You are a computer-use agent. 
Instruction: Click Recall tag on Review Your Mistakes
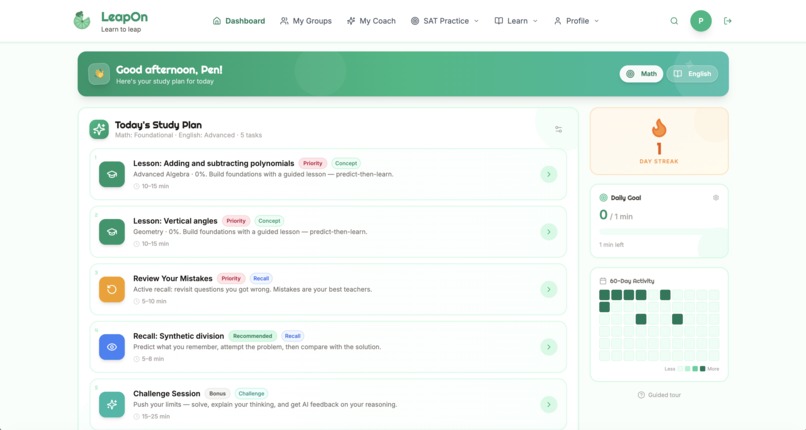261,278
